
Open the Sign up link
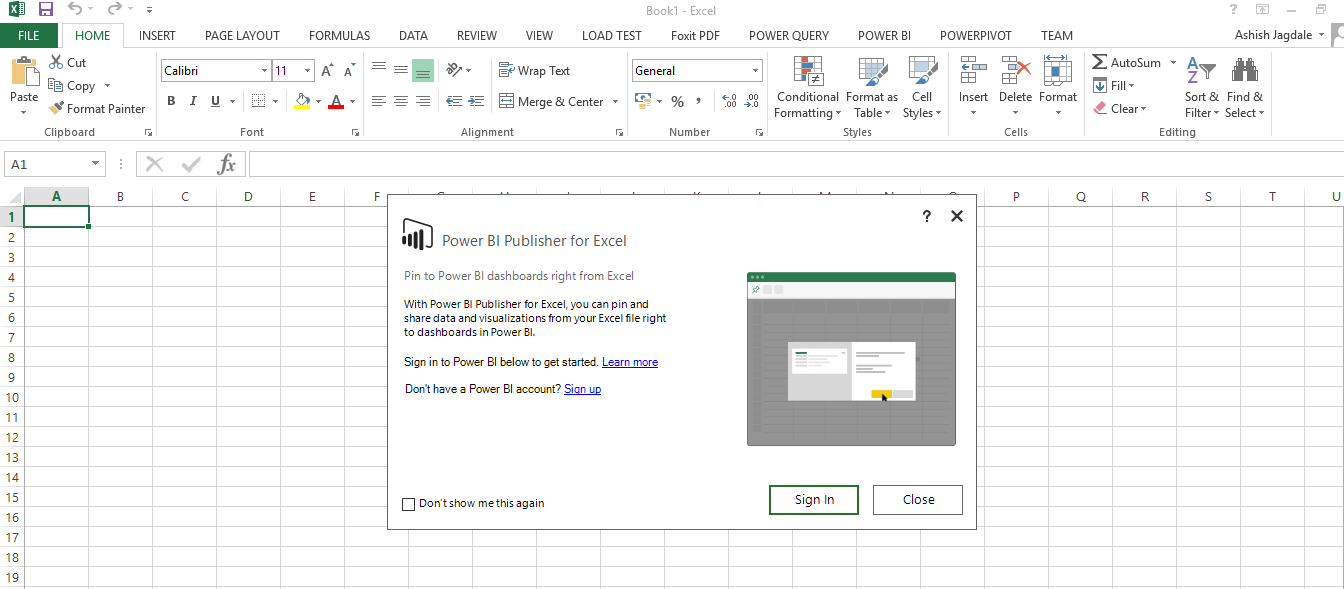582,388
